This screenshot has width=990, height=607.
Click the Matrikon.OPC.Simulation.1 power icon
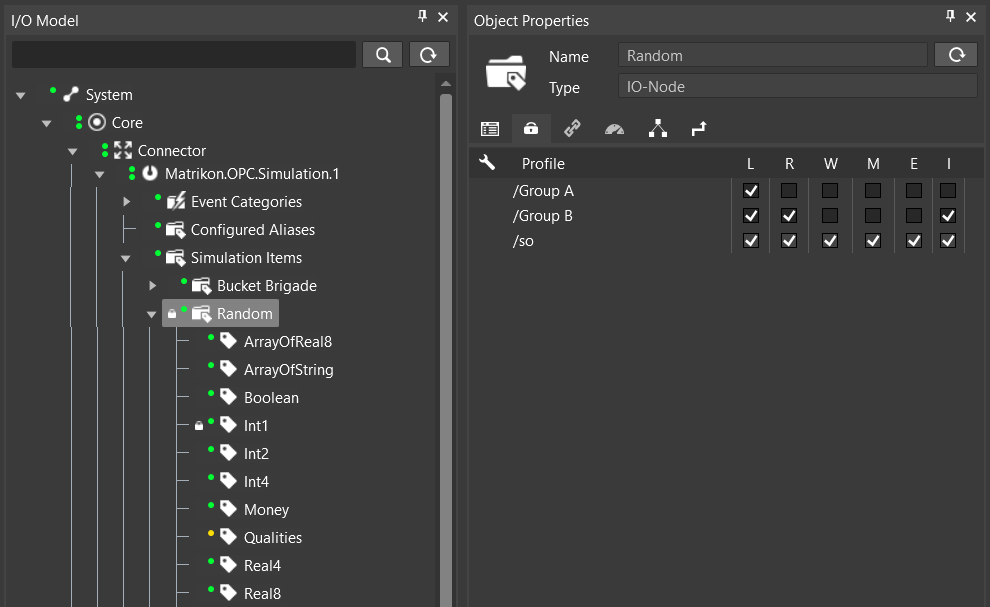click(x=150, y=173)
